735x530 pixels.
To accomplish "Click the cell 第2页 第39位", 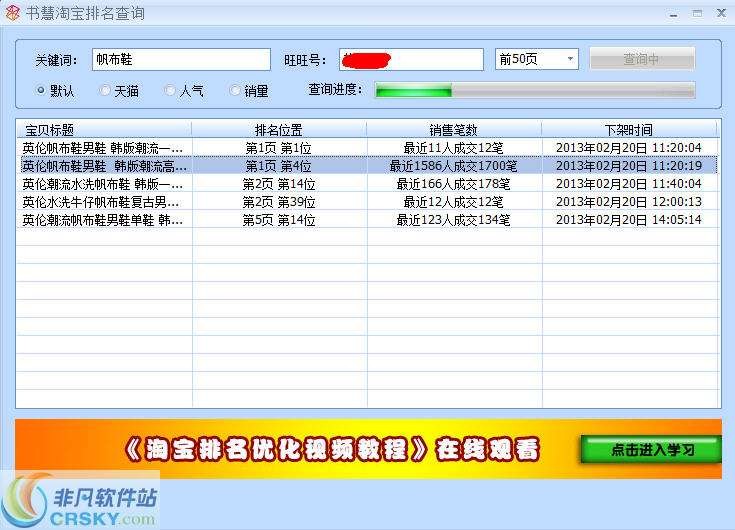I will point(279,202).
